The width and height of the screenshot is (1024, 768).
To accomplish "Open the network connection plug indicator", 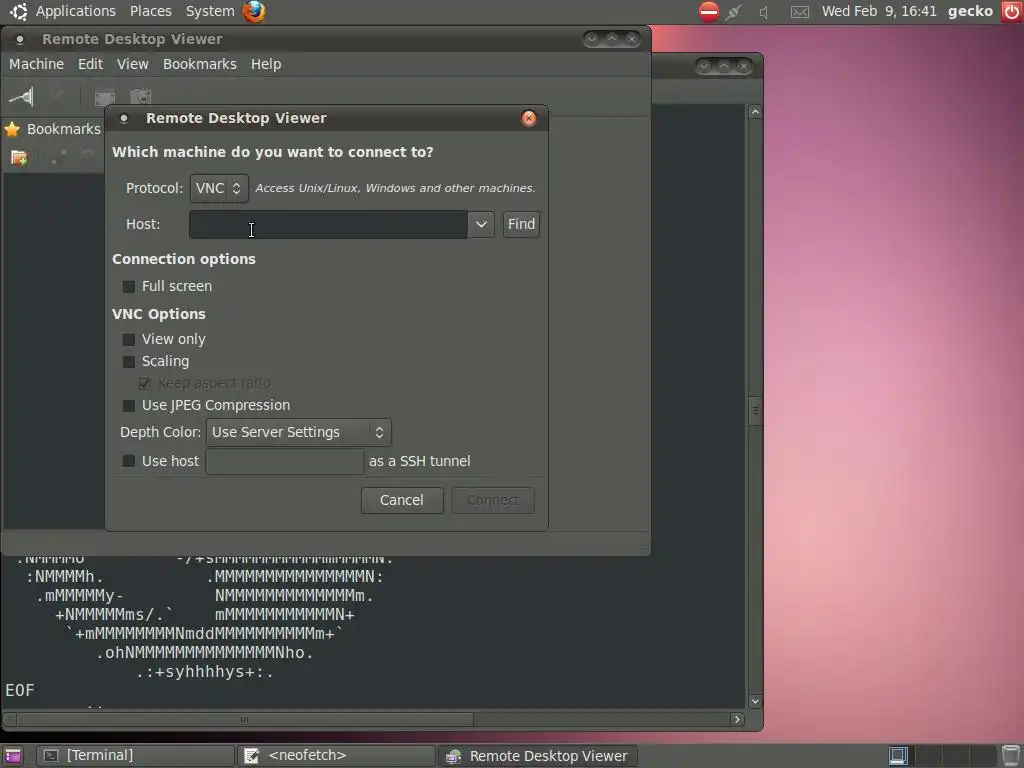I will [734, 12].
